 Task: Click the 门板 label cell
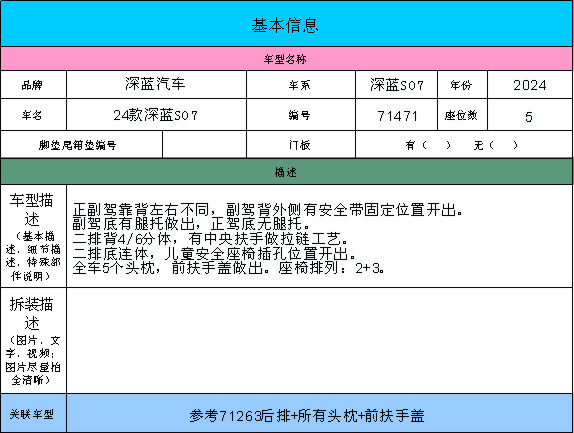301,145
